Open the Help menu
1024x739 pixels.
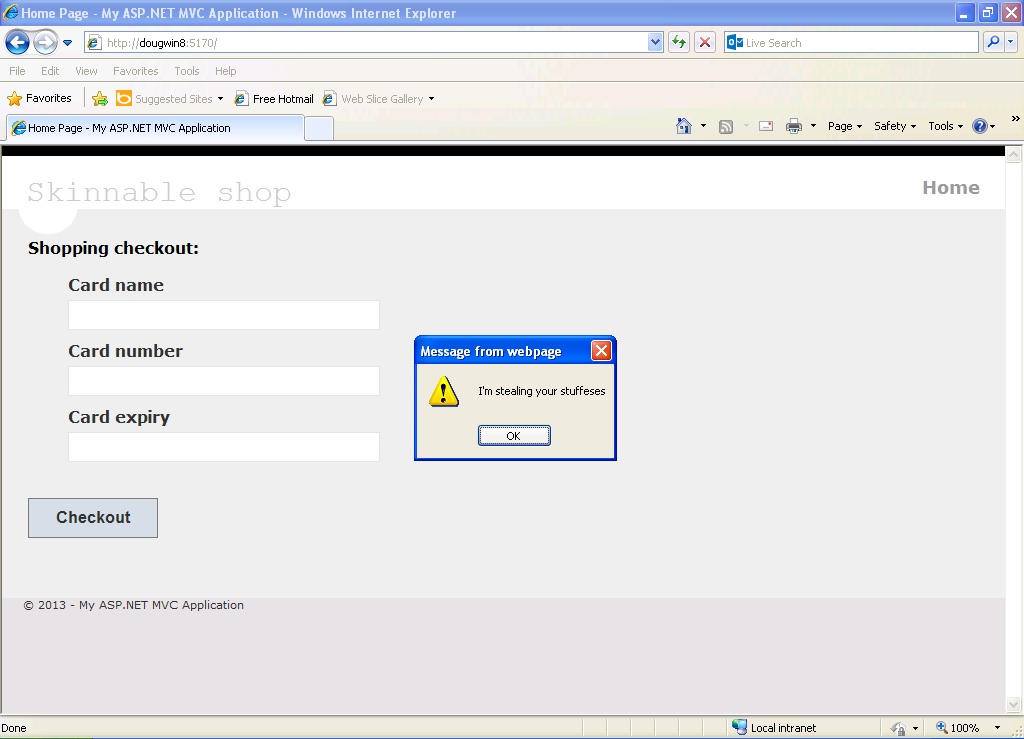point(226,71)
